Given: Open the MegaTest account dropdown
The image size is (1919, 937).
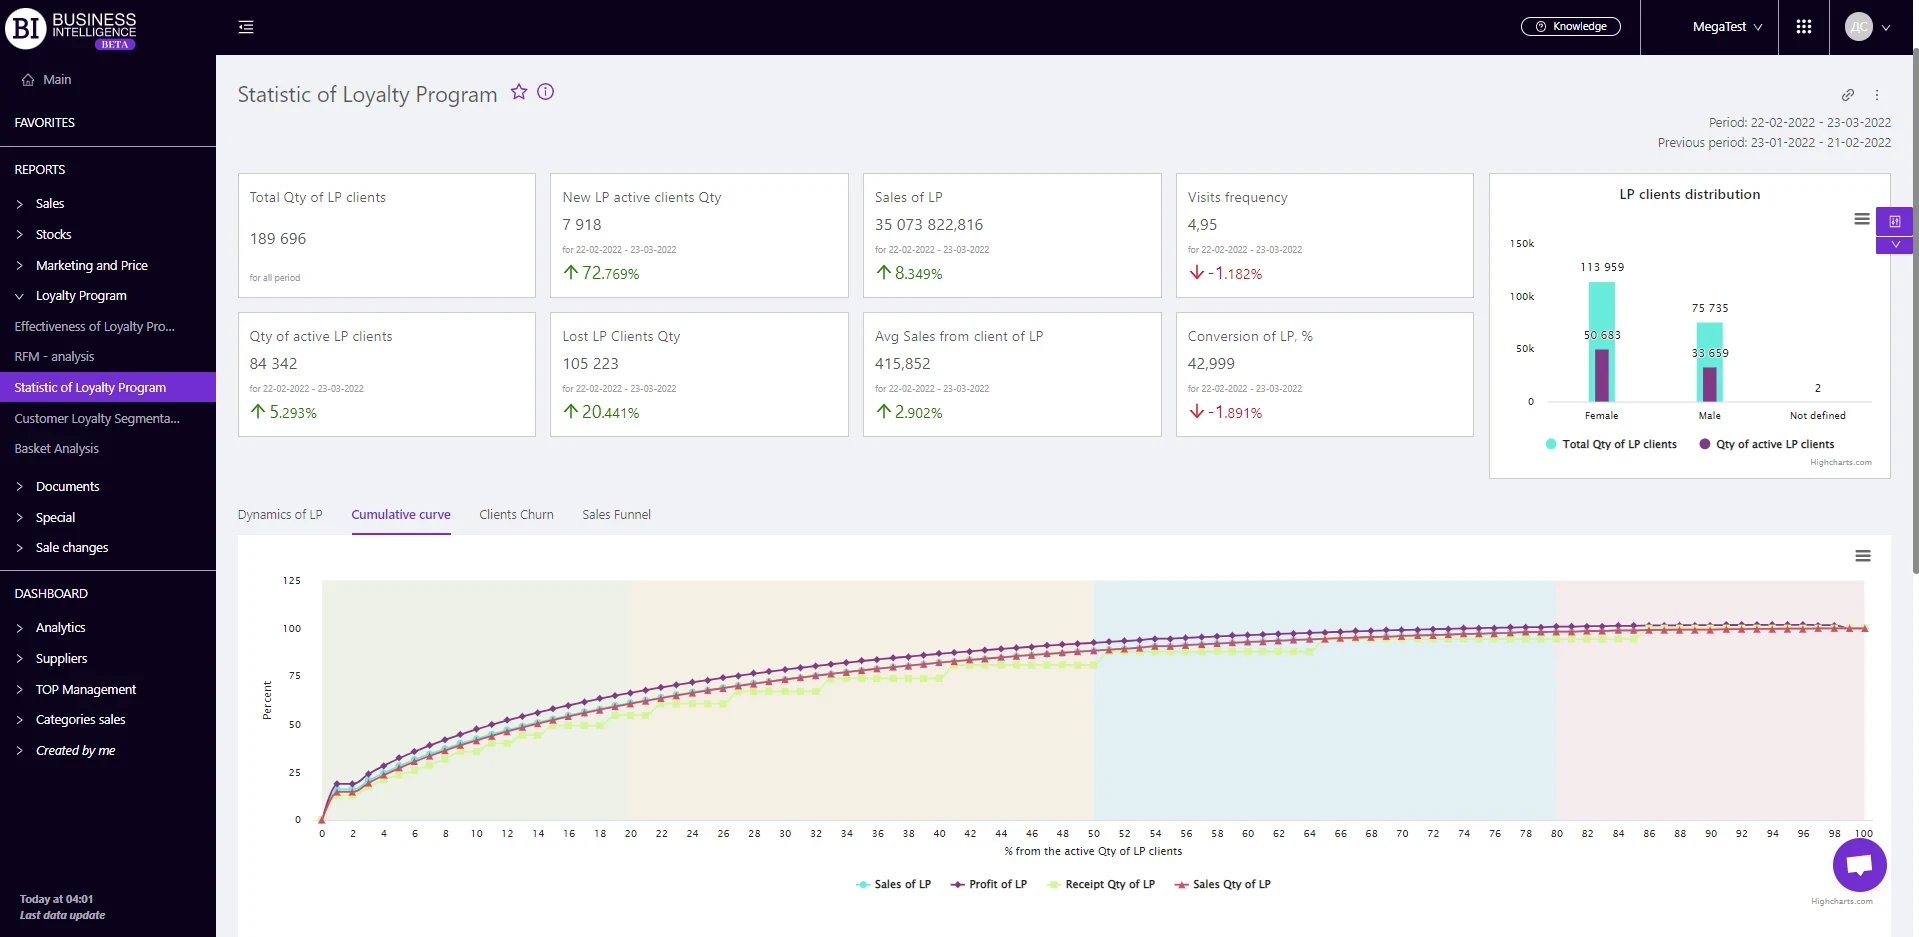Looking at the screenshot, I should [1727, 27].
